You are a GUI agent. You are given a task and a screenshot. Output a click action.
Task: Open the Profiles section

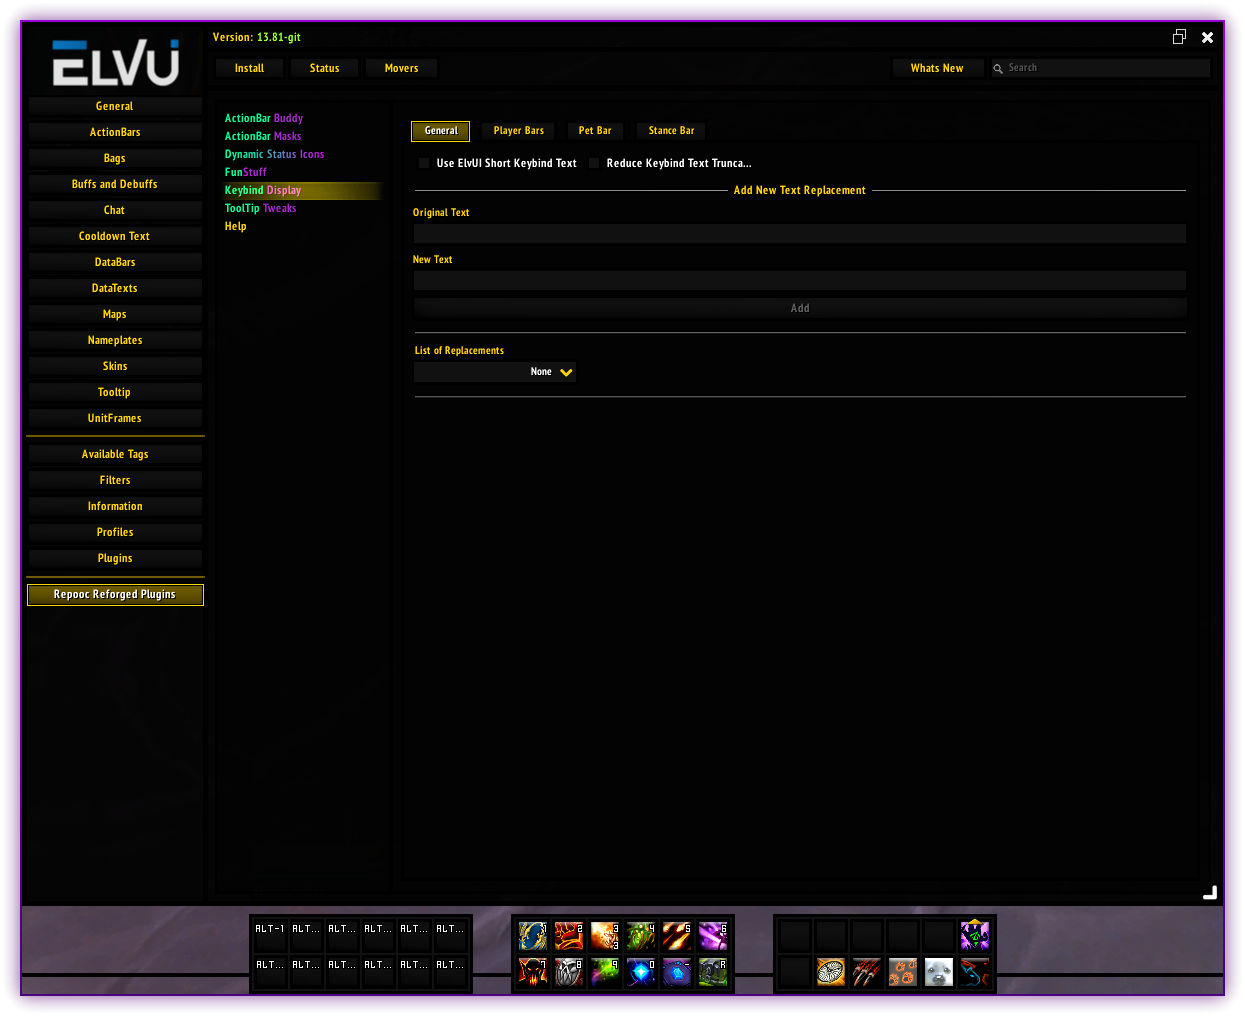pos(115,532)
